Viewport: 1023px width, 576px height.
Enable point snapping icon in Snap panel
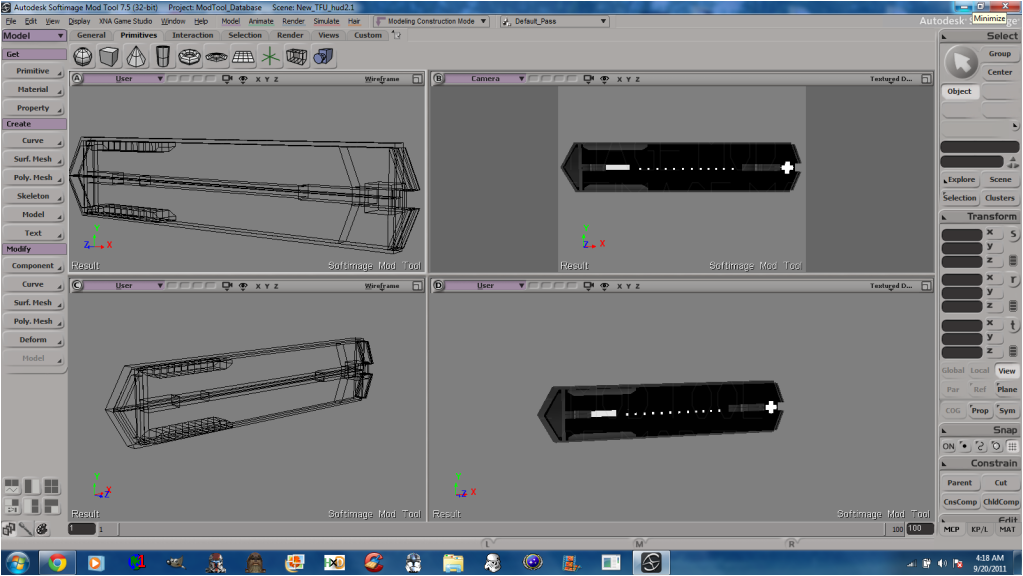964,446
